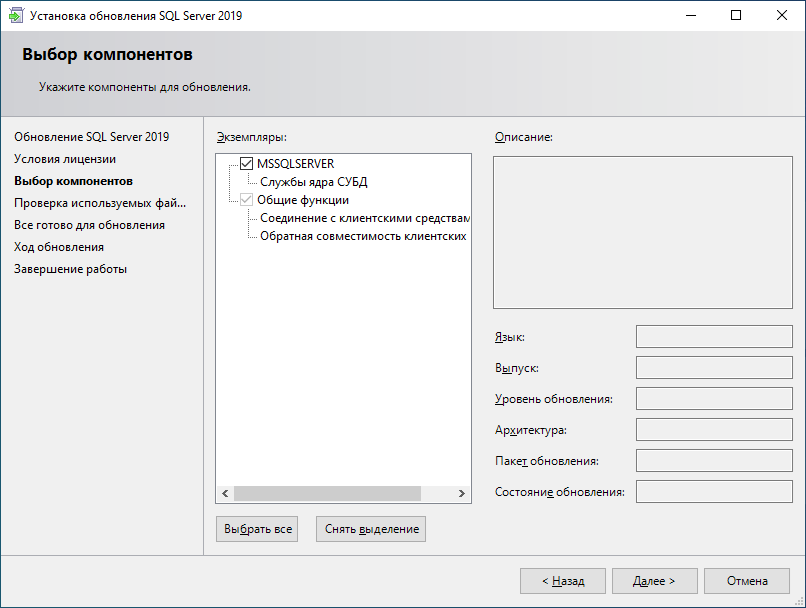
Task: Open the Ход обновления step
Action: (59, 247)
